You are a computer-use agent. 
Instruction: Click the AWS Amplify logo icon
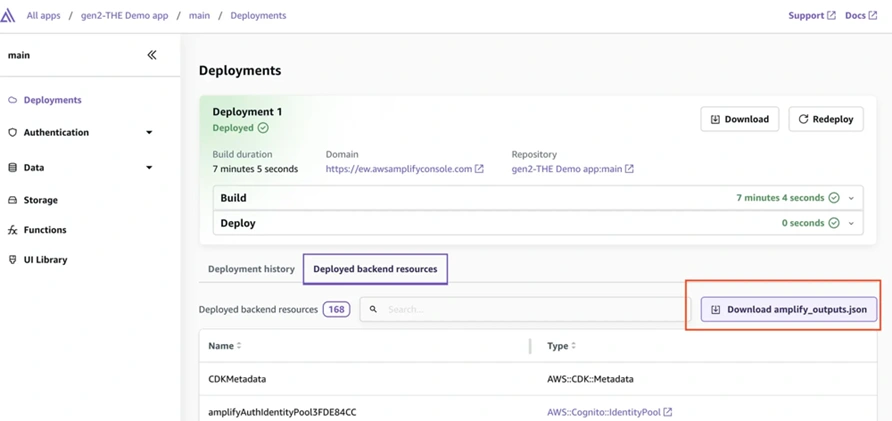point(8,16)
